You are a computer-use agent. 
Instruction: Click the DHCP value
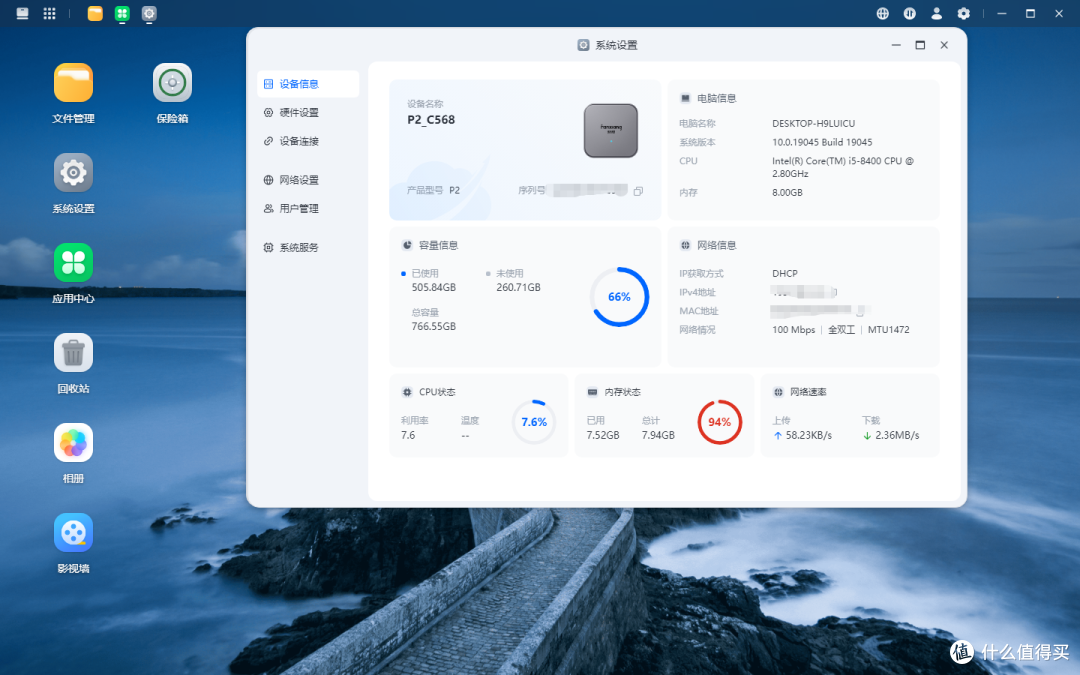coord(785,273)
